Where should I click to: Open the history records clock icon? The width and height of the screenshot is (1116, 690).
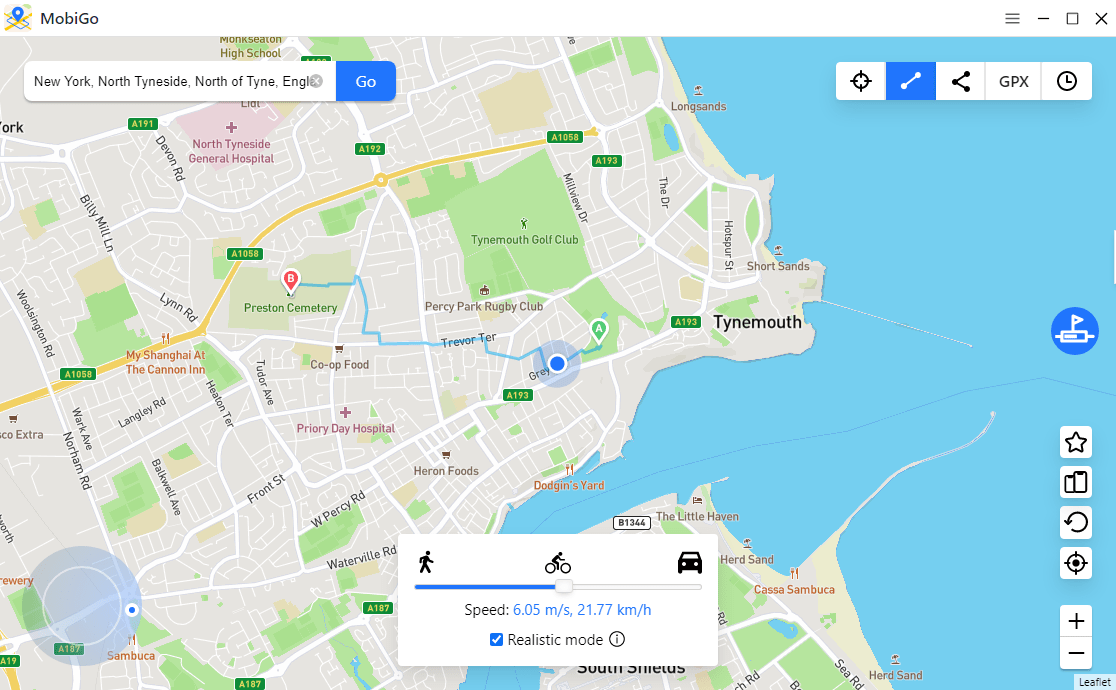[x=1066, y=81]
